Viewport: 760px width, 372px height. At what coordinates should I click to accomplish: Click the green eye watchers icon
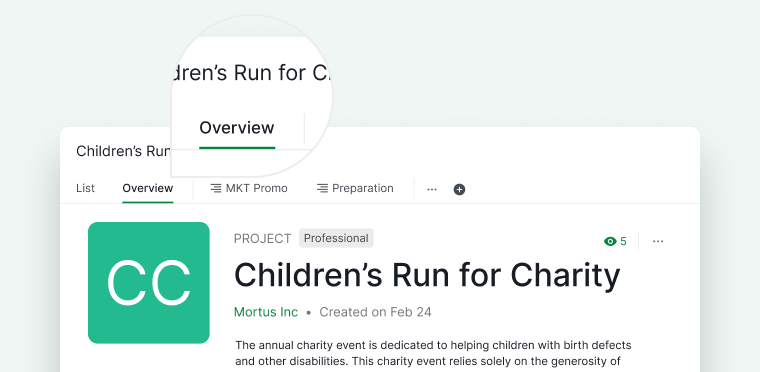click(610, 241)
